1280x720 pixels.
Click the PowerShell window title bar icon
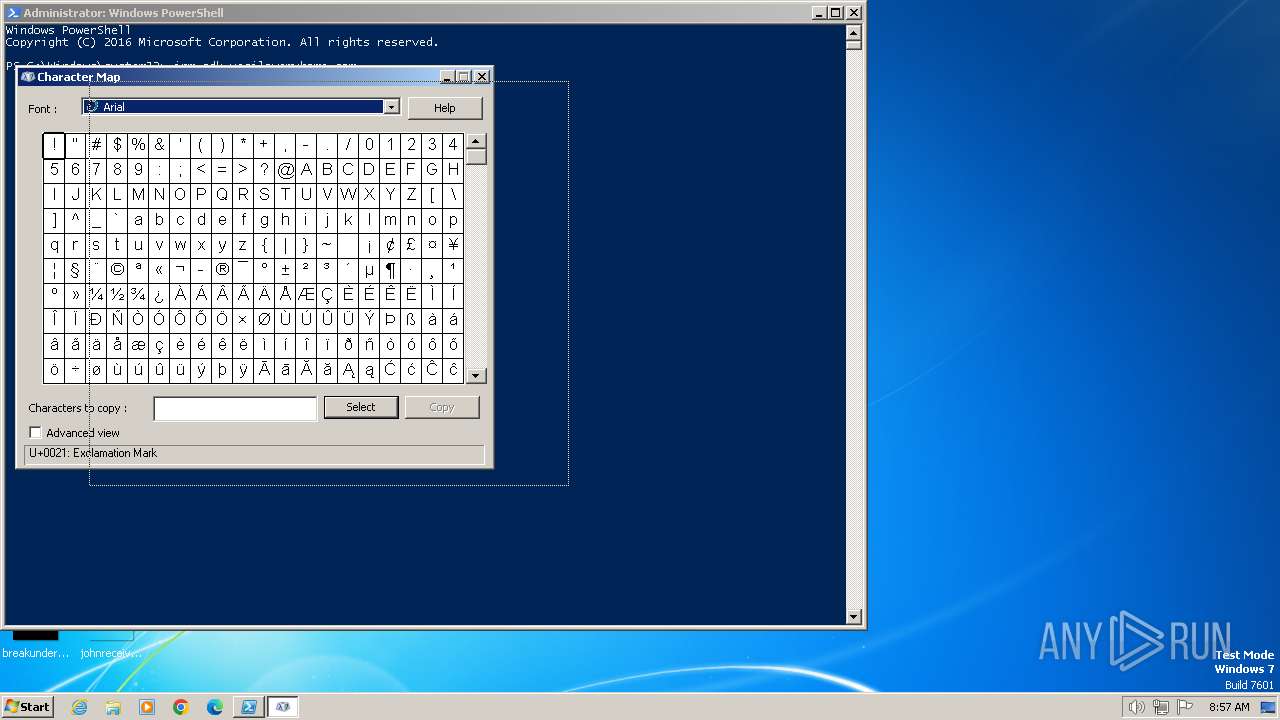[x=13, y=13]
